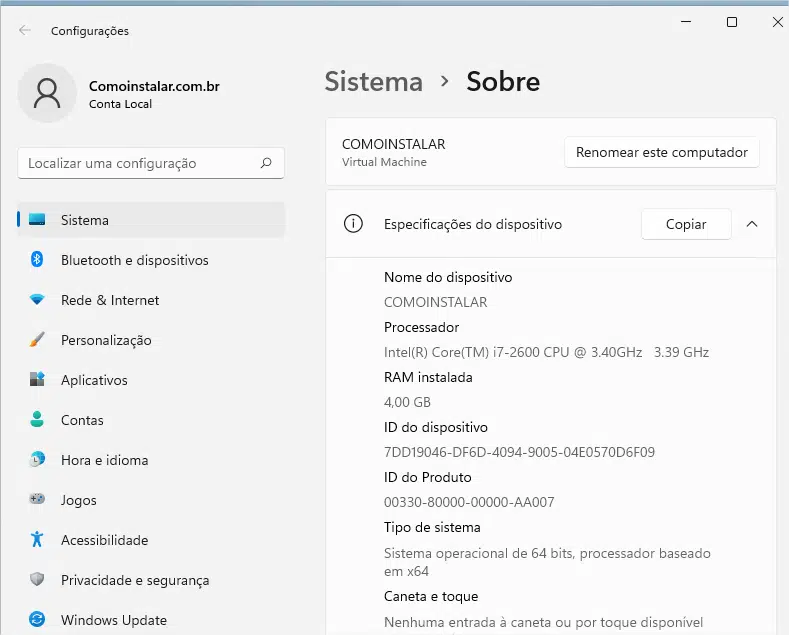The height and width of the screenshot is (635, 789).
Task: Open Jogos settings
Action: [151, 500]
